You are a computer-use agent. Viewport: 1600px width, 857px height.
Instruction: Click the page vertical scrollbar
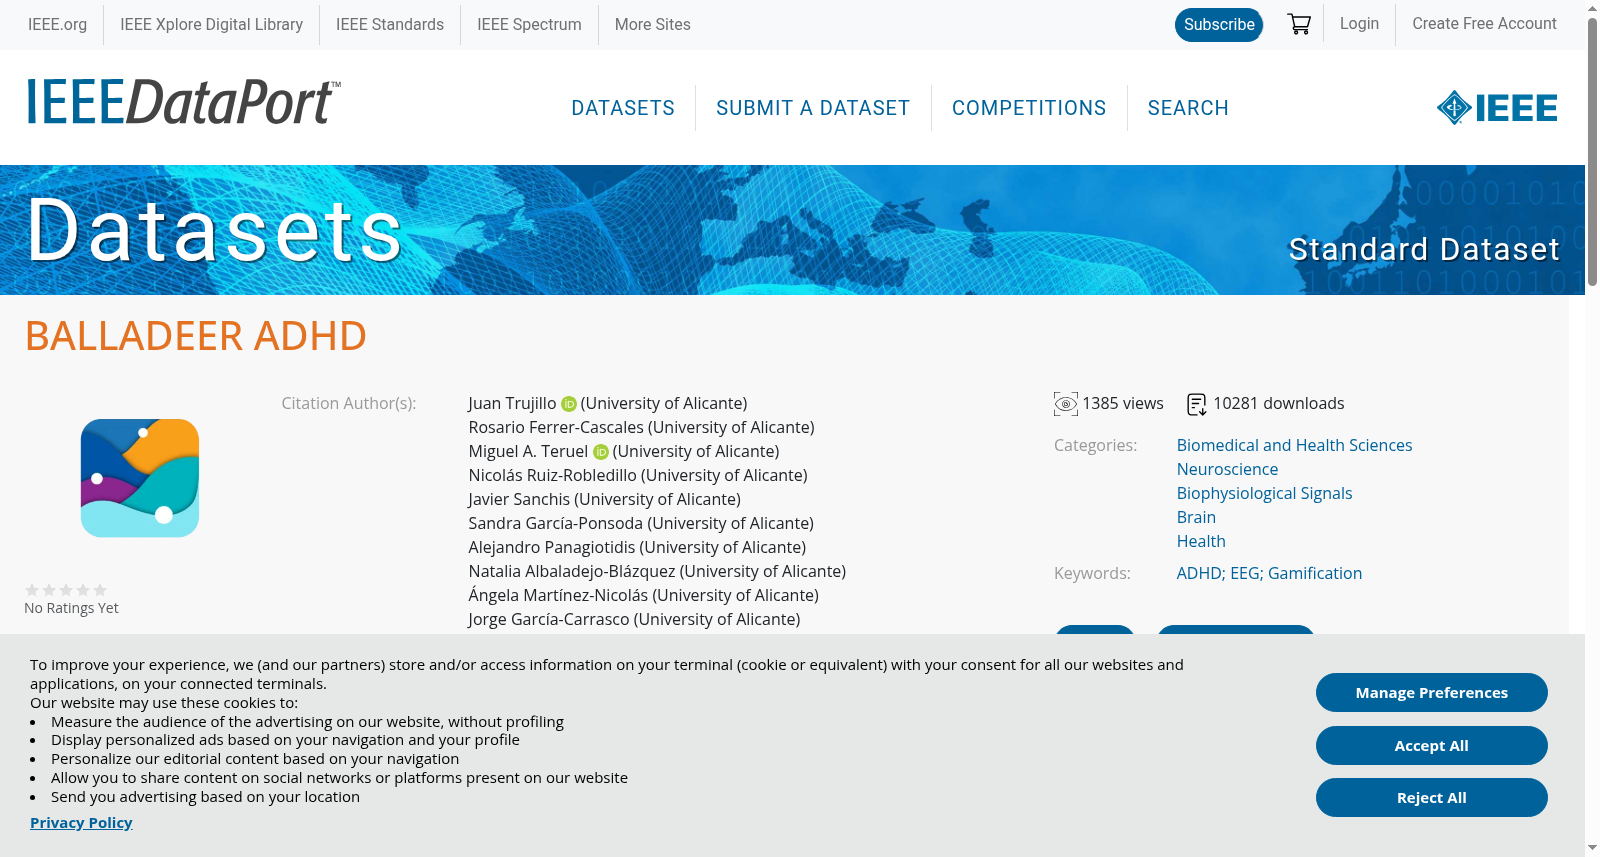point(1592,150)
